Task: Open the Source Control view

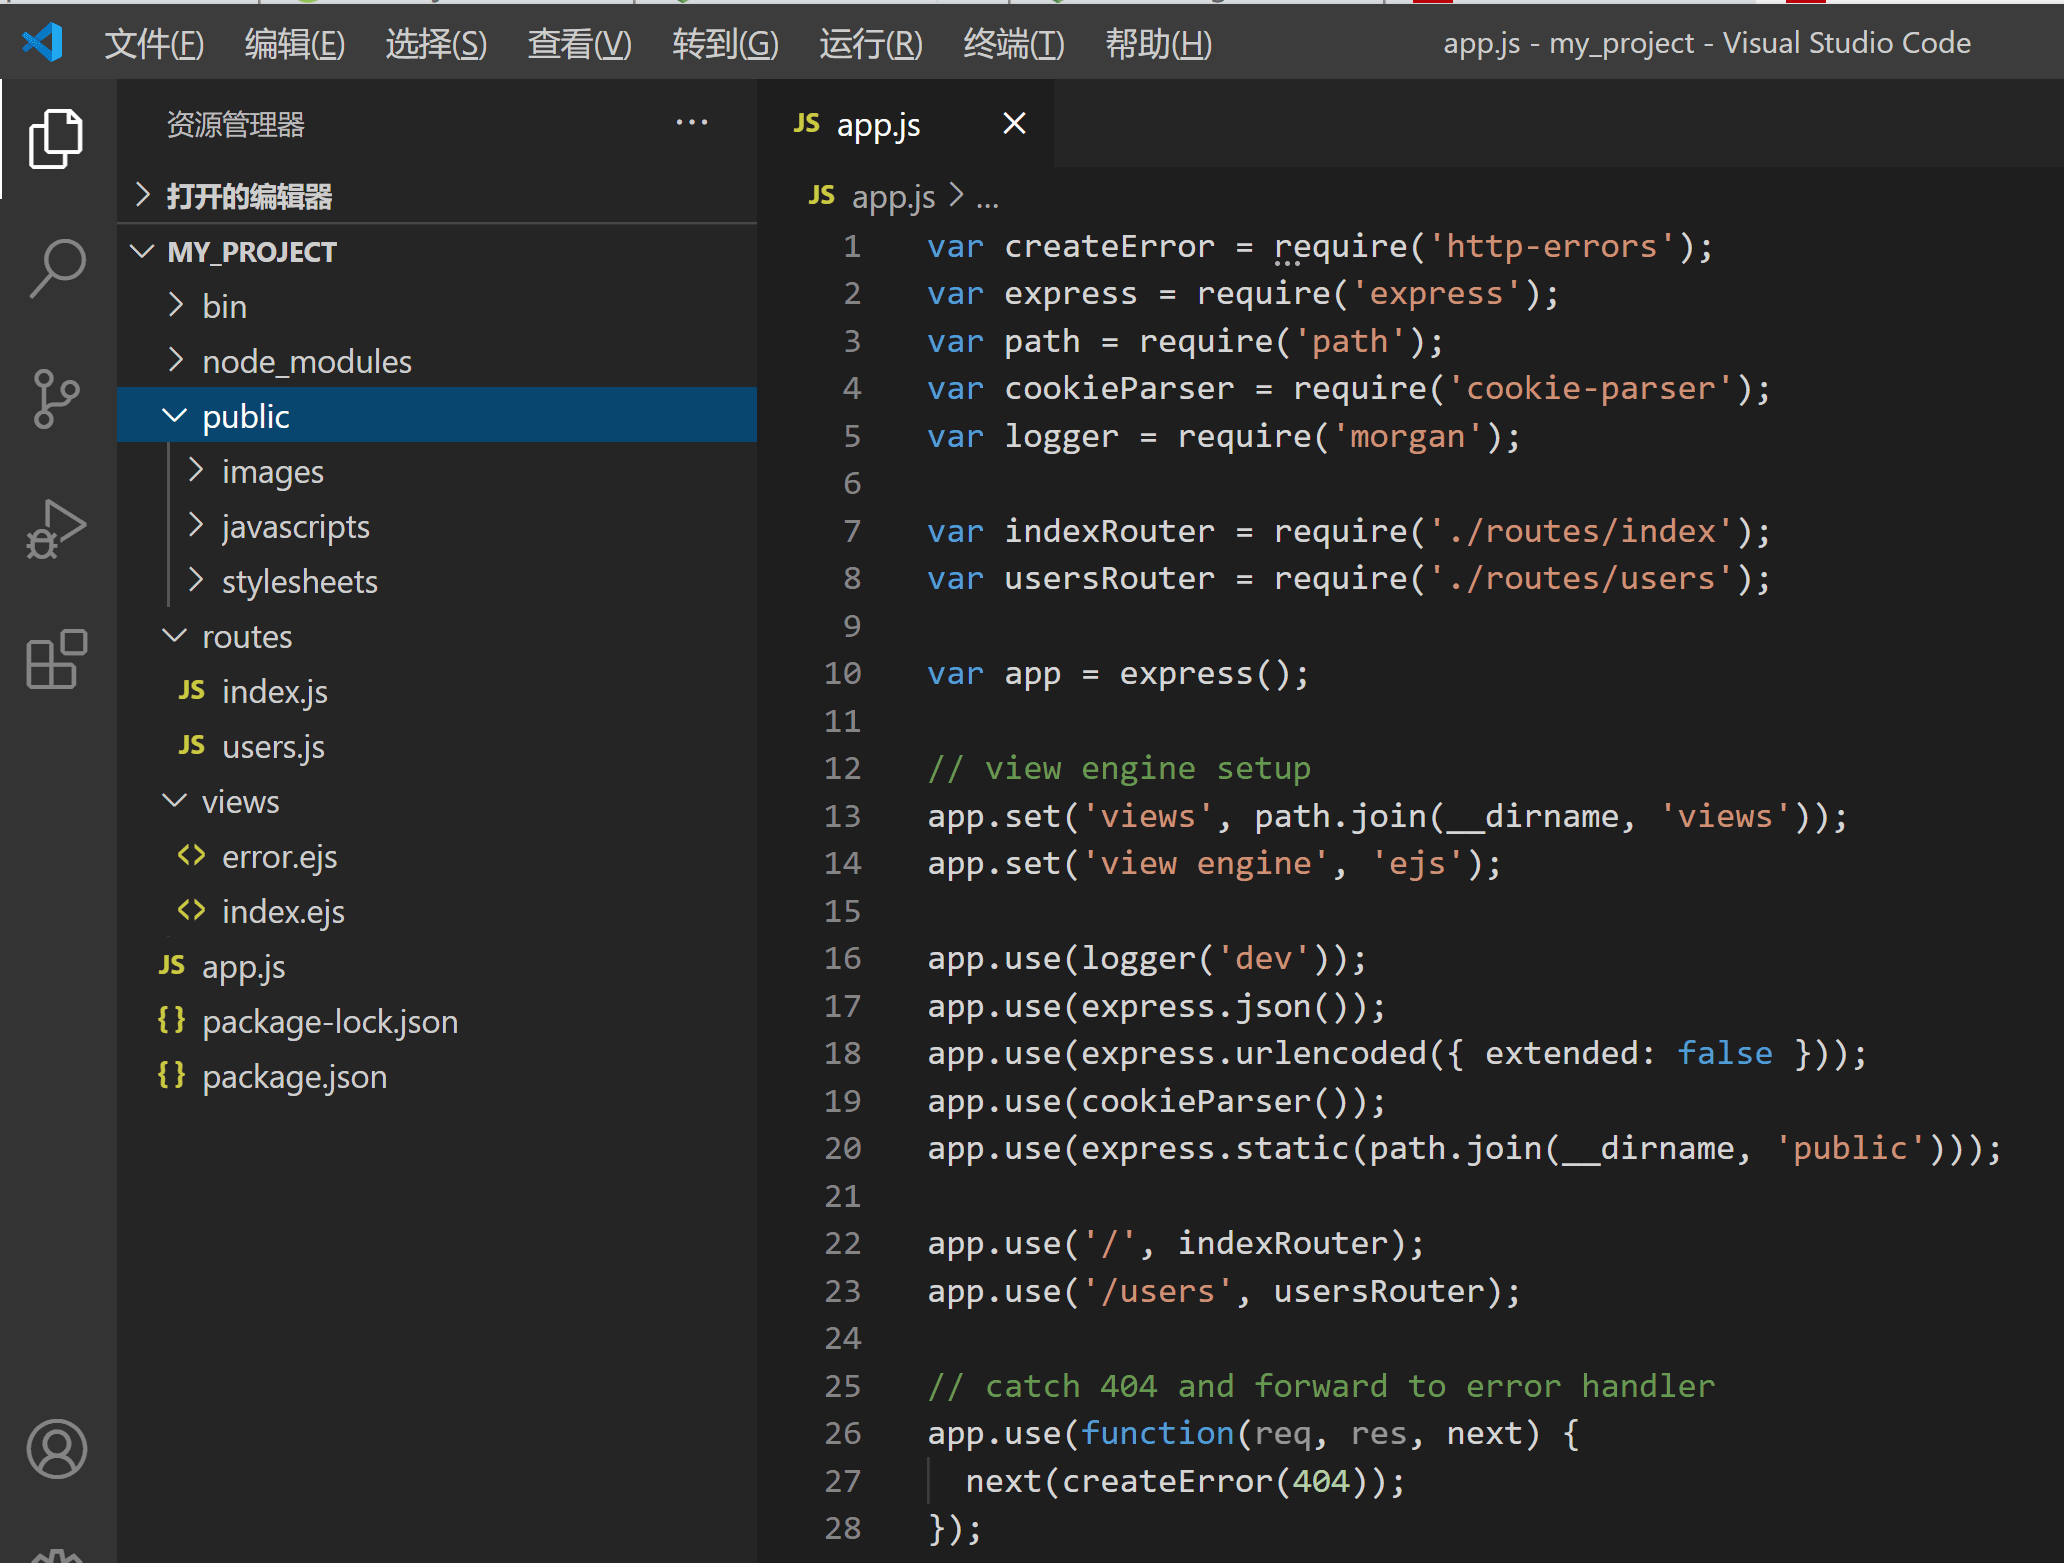Action: pyautogui.click(x=56, y=398)
